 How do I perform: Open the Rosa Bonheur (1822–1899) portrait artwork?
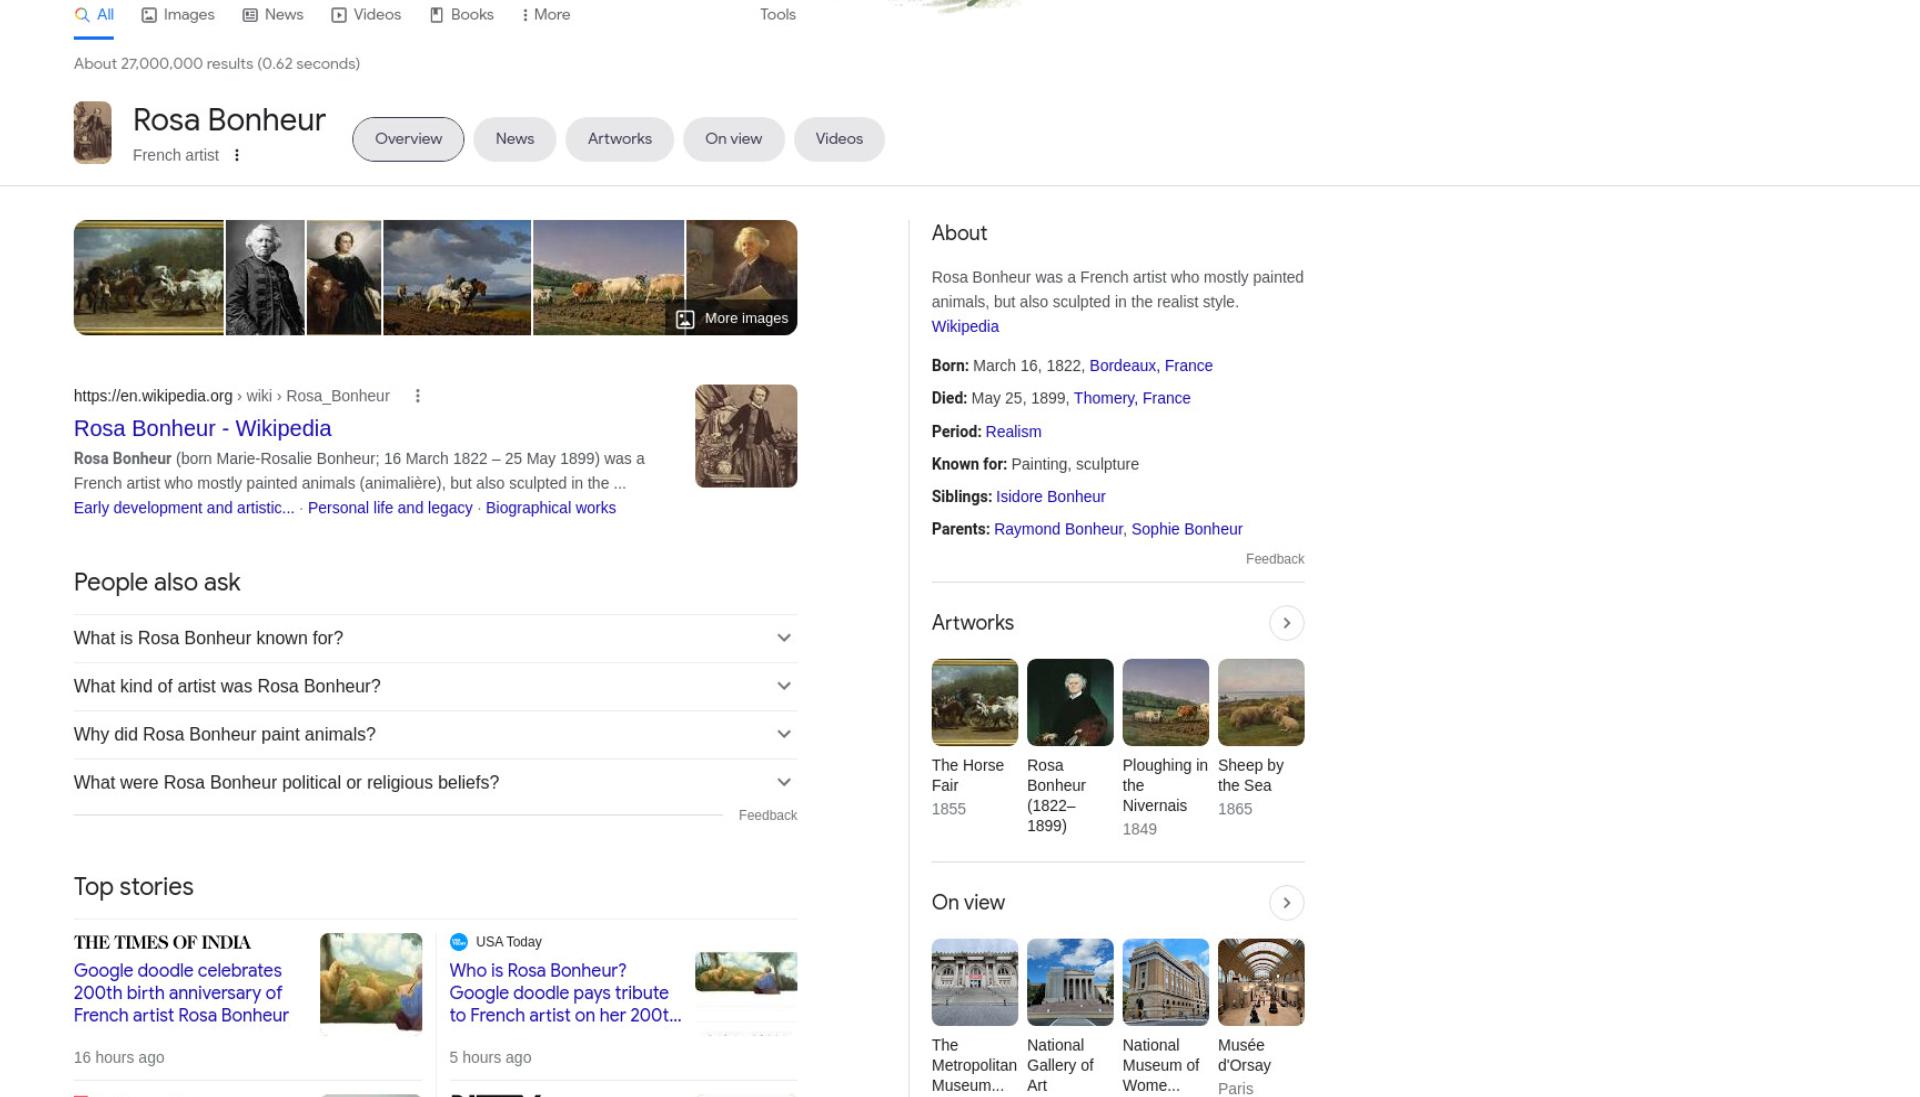click(x=1070, y=746)
